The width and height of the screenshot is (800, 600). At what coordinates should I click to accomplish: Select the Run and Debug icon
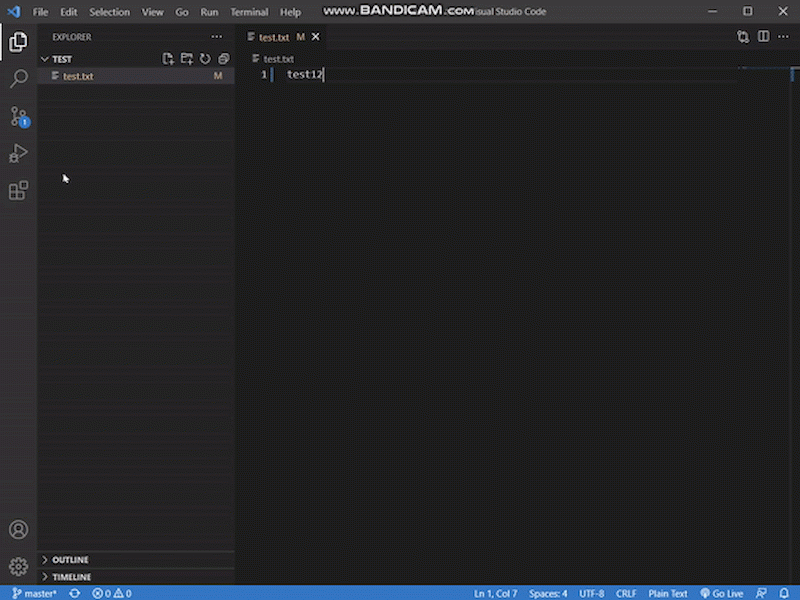pyautogui.click(x=18, y=153)
